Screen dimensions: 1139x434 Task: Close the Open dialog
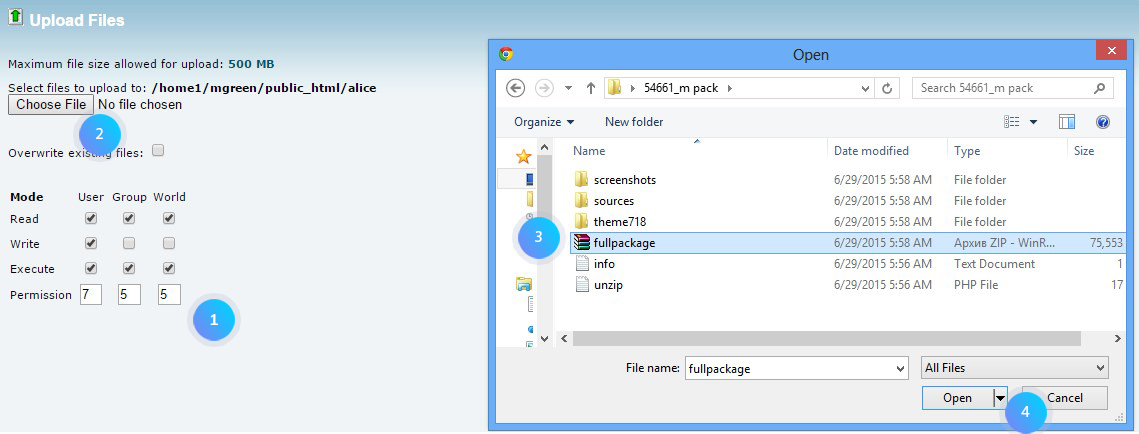coord(1111,51)
